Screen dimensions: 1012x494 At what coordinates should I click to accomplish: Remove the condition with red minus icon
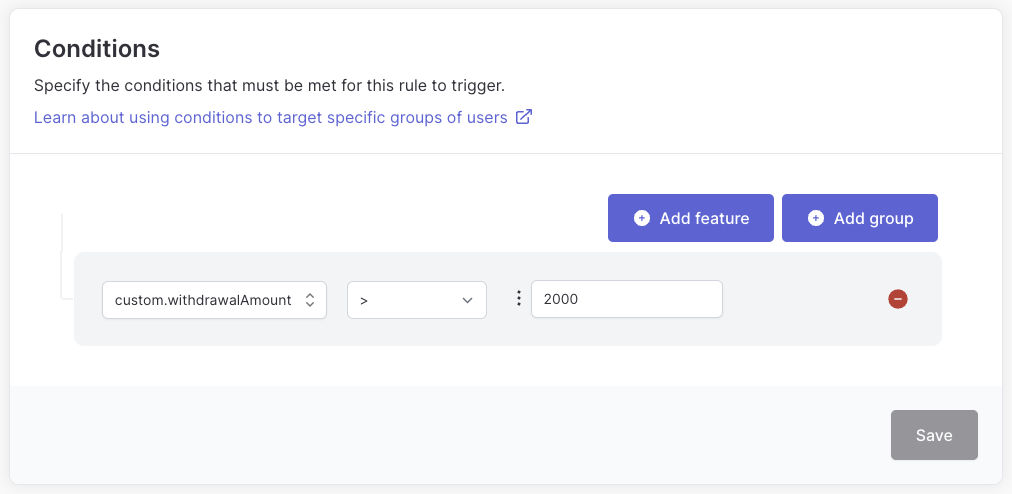(897, 299)
